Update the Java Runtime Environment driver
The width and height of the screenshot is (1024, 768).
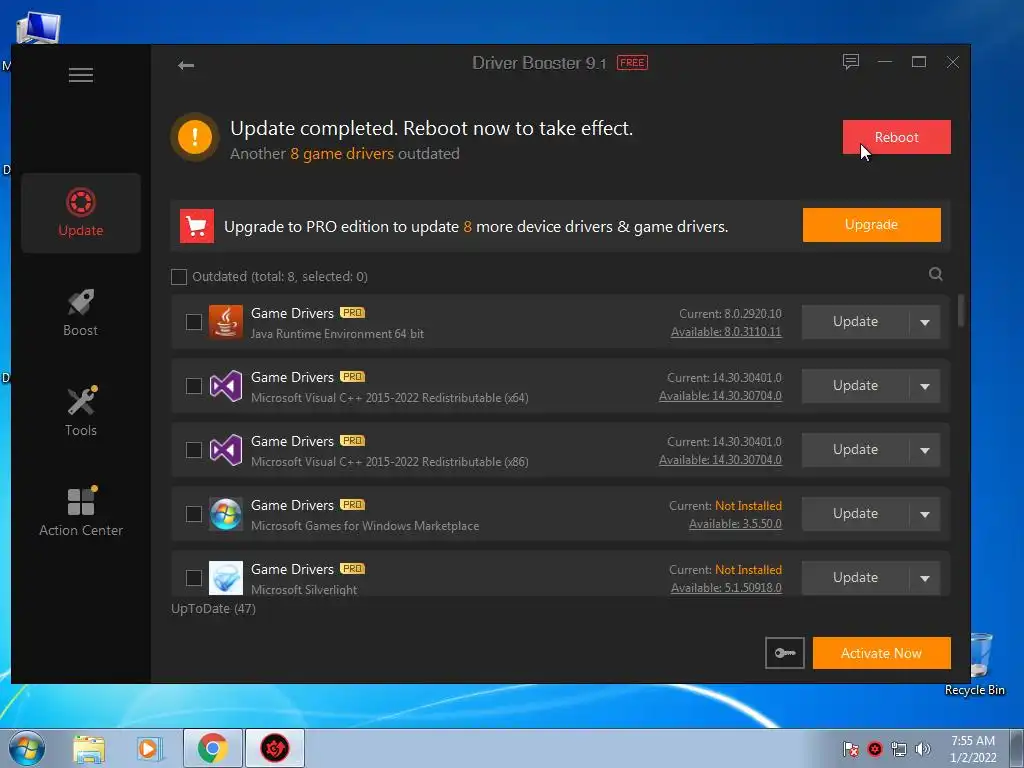[856, 322]
